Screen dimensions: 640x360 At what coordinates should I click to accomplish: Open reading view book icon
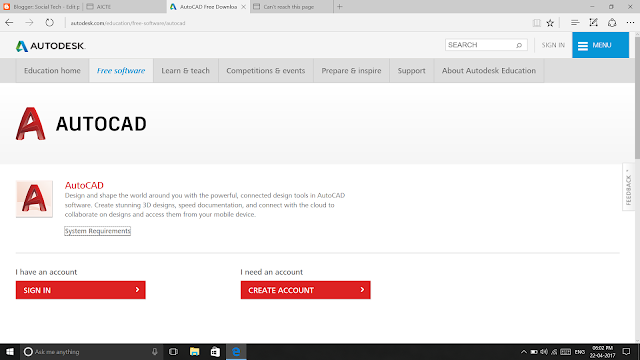(x=537, y=23)
